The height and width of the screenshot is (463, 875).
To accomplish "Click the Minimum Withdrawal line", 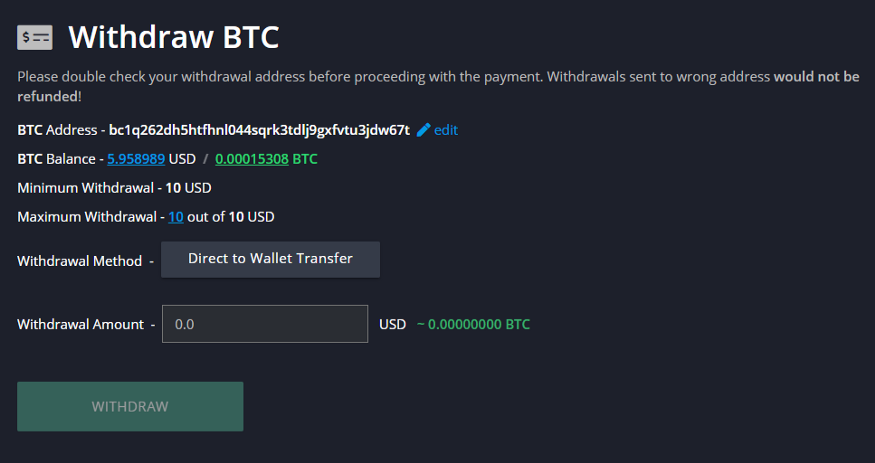I will coord(114,187).
